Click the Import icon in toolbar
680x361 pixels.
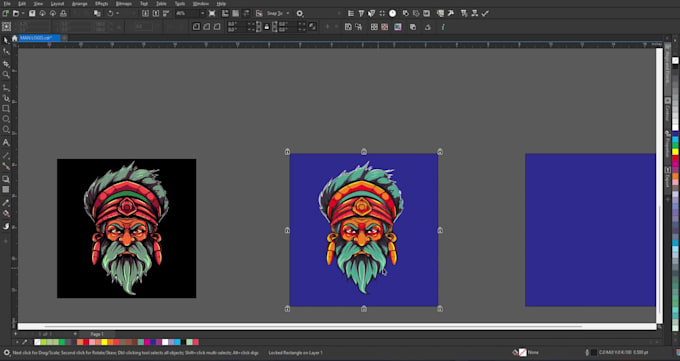click(x=145, y=13)
